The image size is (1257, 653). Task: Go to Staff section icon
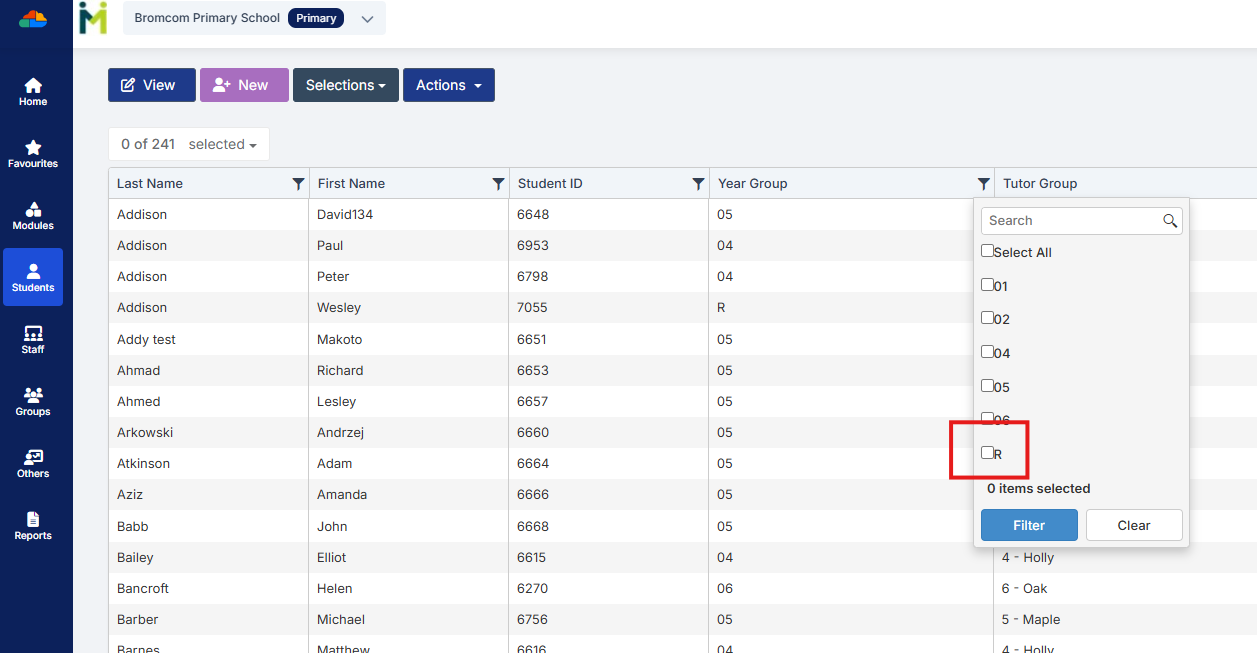33,334
